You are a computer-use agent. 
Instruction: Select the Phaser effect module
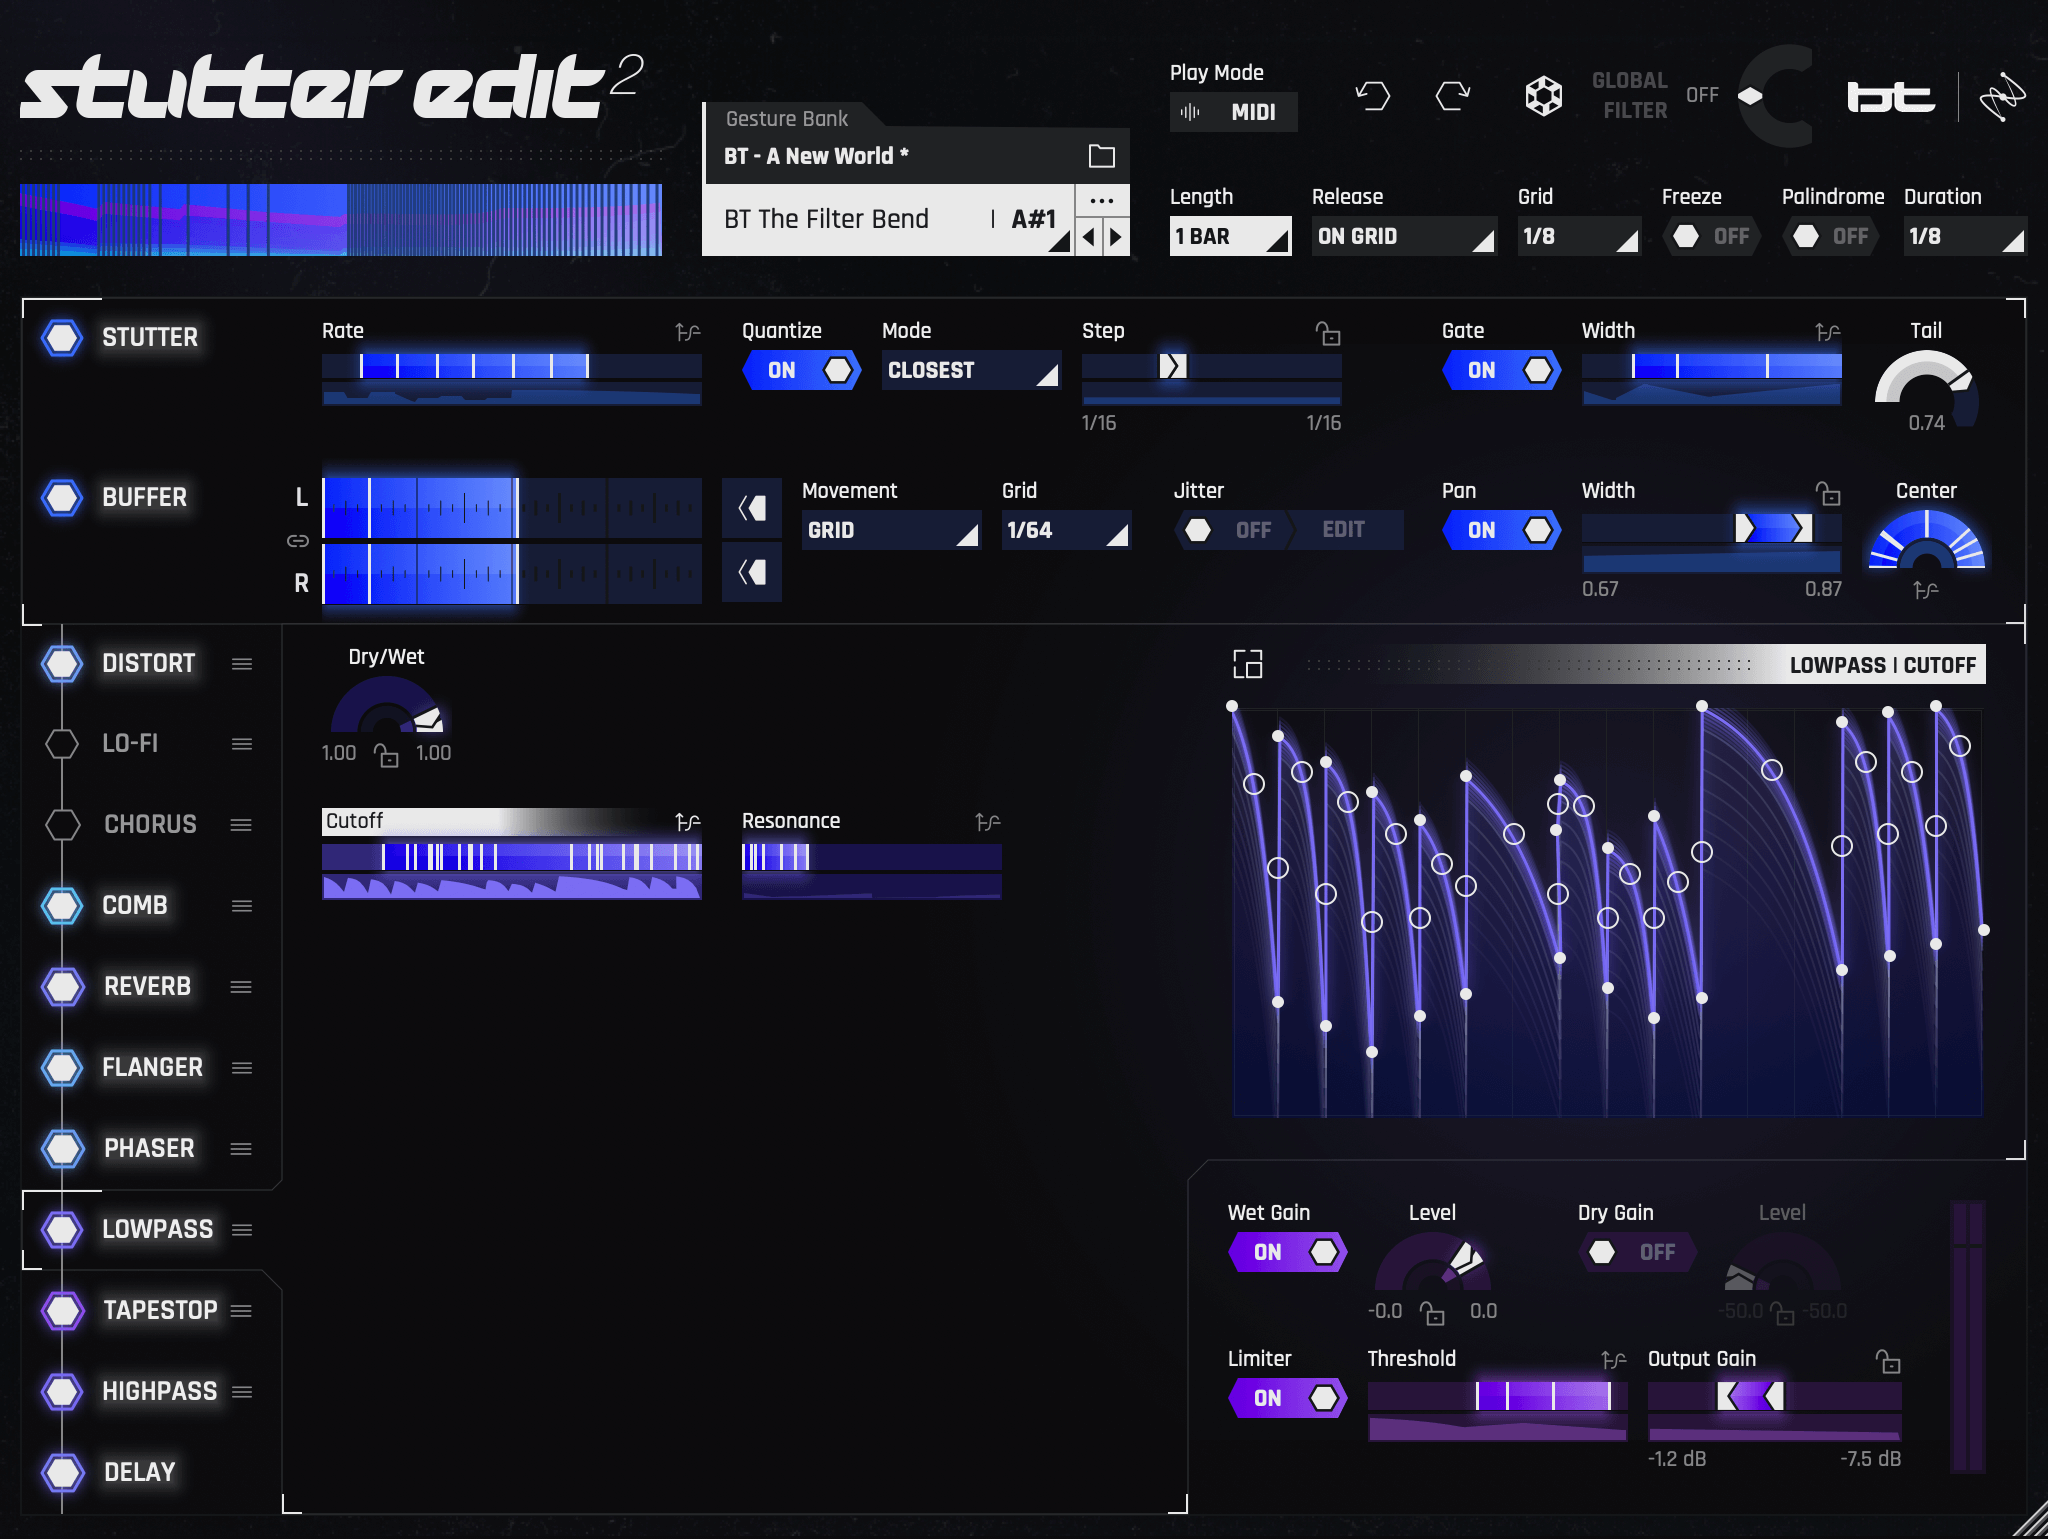pyautogui.click(x=149, y=1148)
